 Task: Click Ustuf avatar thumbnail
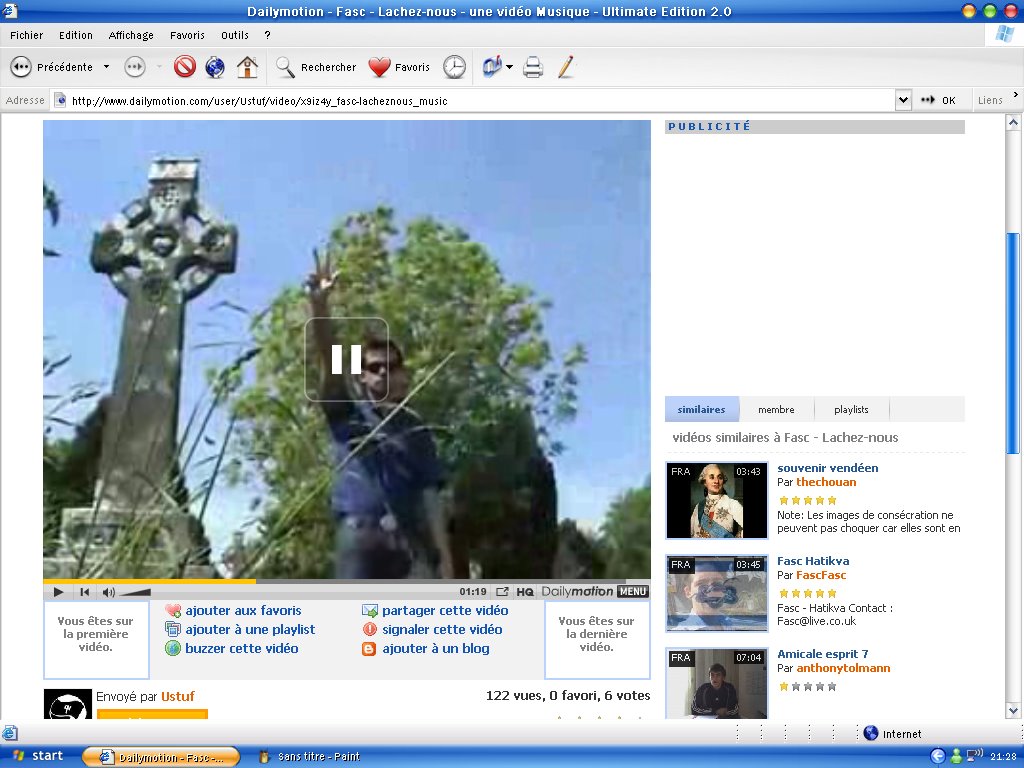click(x=68, y=705)
